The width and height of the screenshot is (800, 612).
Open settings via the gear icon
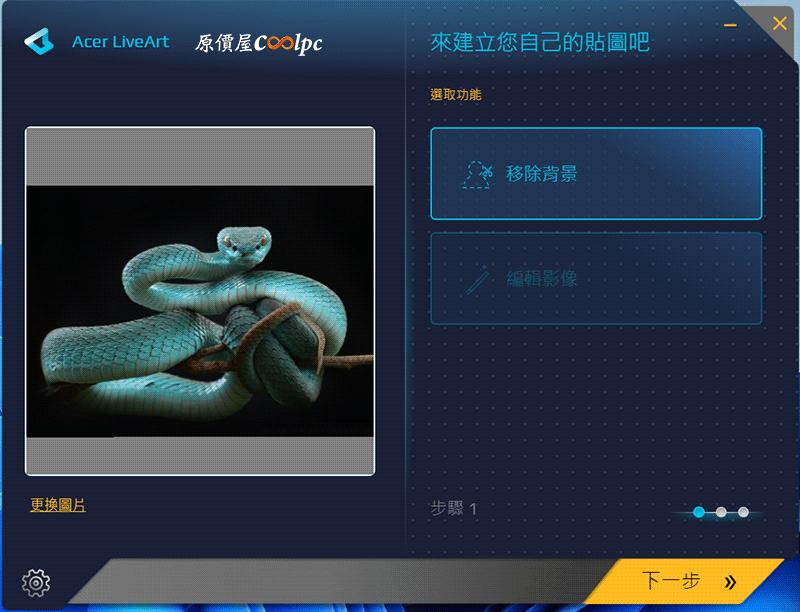click(36, 582)
